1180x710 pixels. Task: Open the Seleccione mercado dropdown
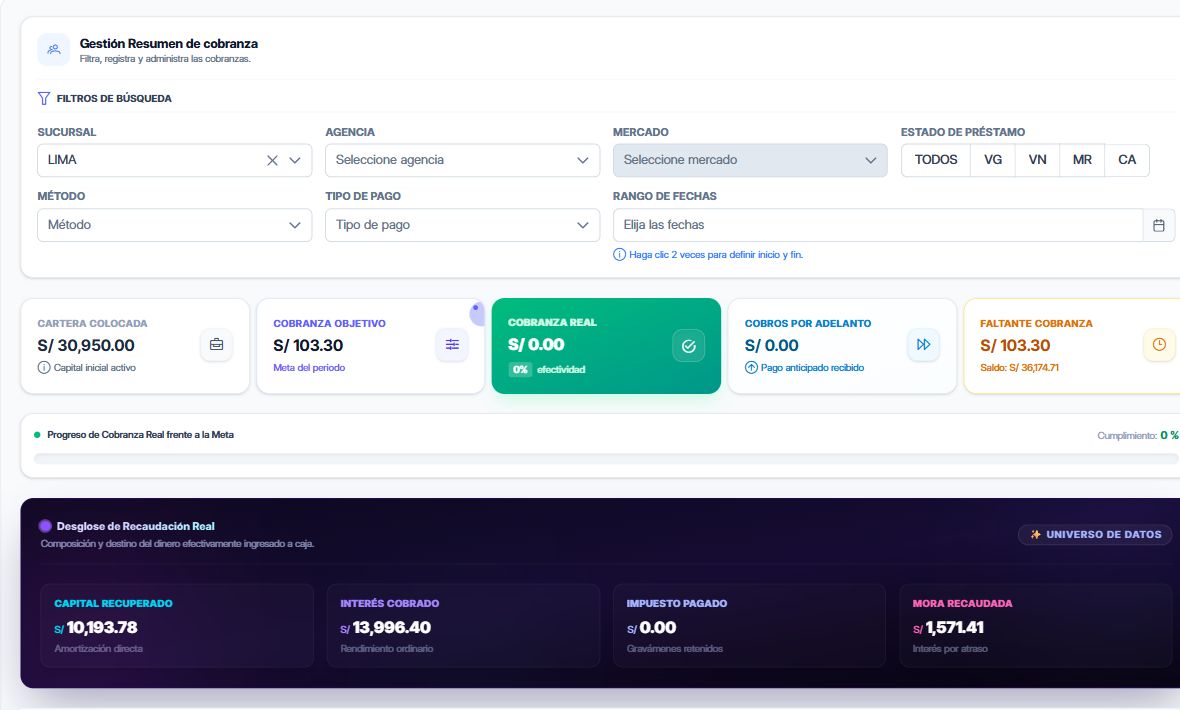pos(750,160)
